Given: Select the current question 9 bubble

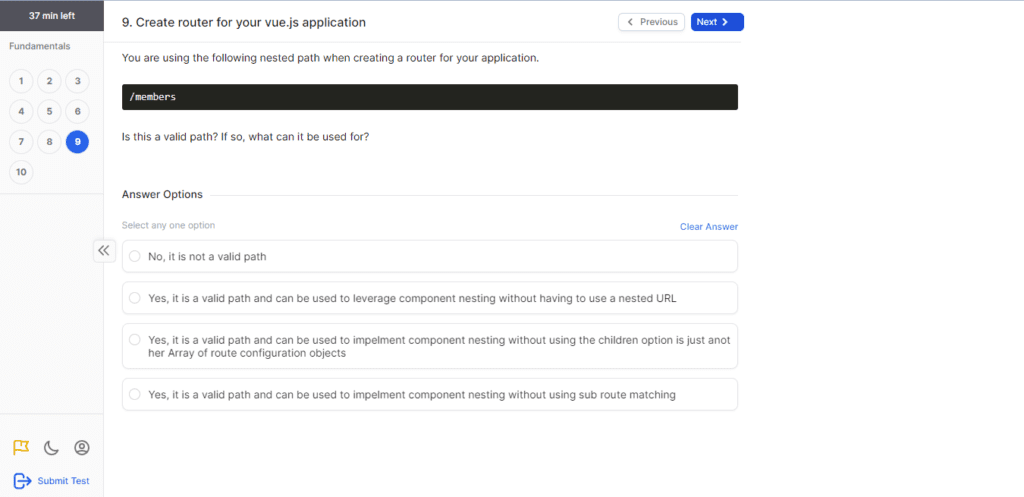Looking at the screenshot, I should tap(78, 141).
